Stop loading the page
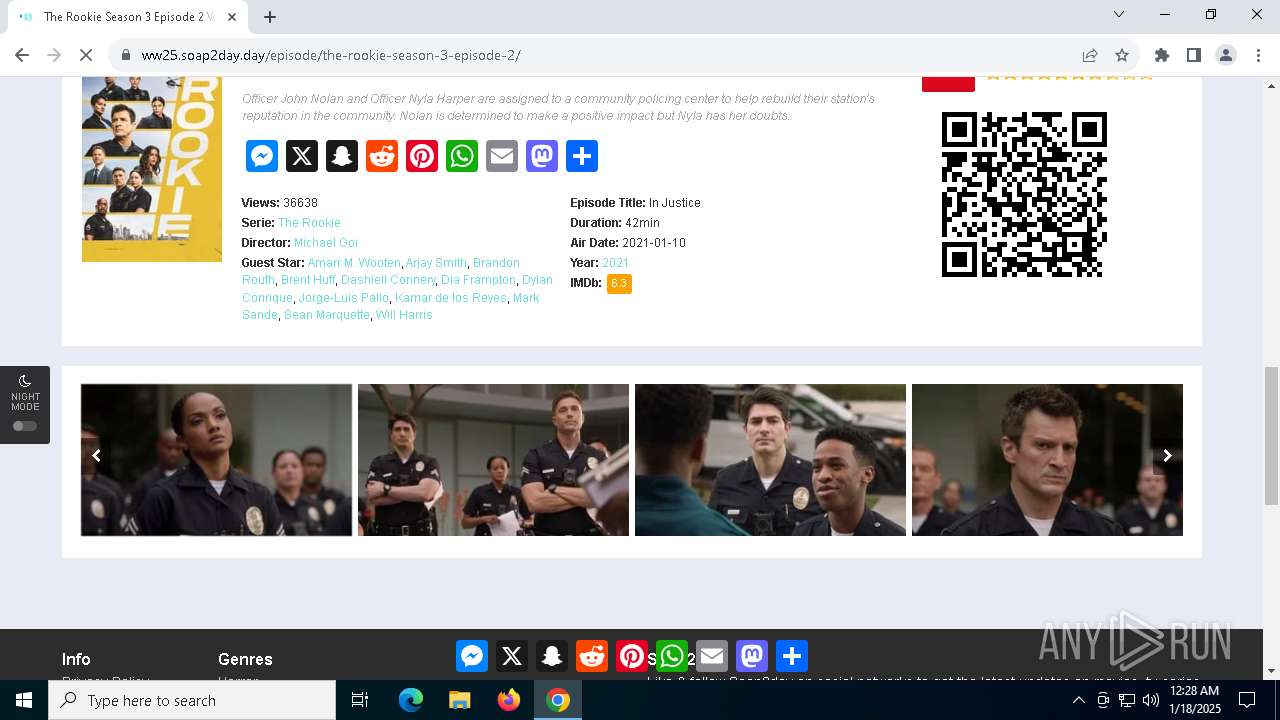This screenshot has height=720, width=1280. pyautogui.click(x=86, y=55)
